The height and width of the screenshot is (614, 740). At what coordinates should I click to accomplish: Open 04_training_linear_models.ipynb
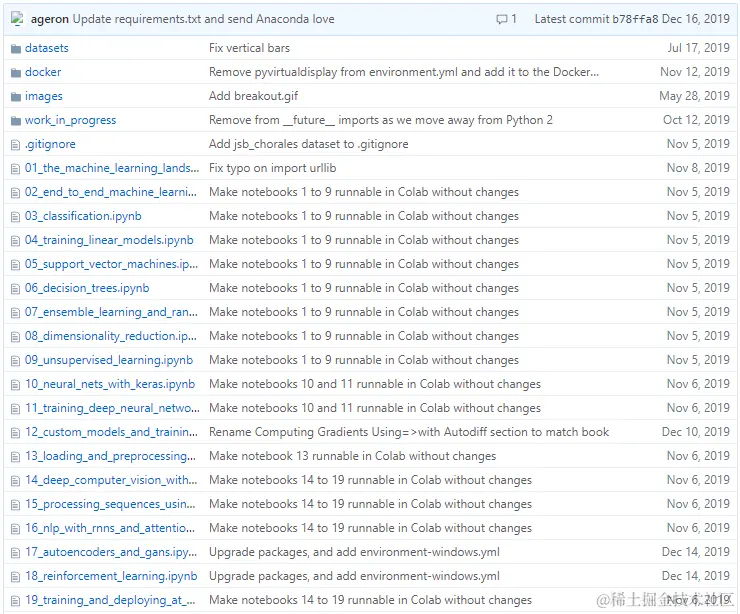tap(109, 240)
